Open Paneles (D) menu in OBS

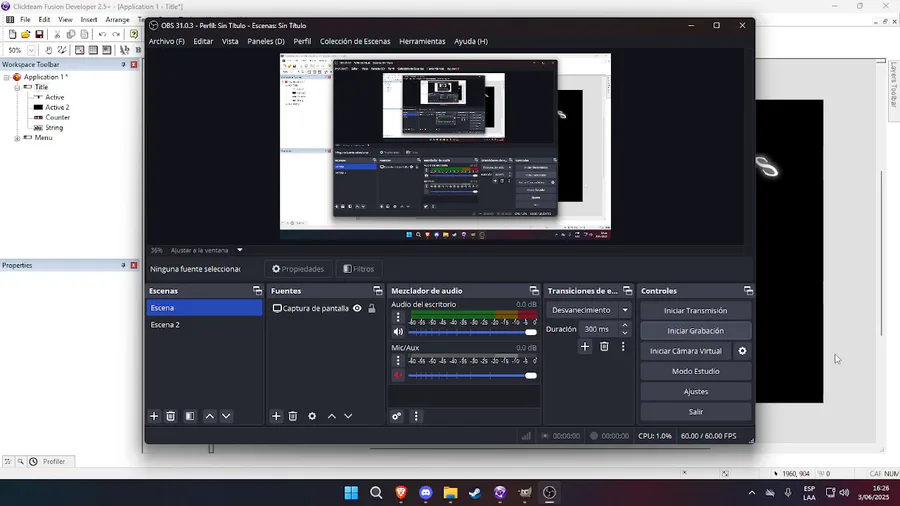tap(266, 41)
